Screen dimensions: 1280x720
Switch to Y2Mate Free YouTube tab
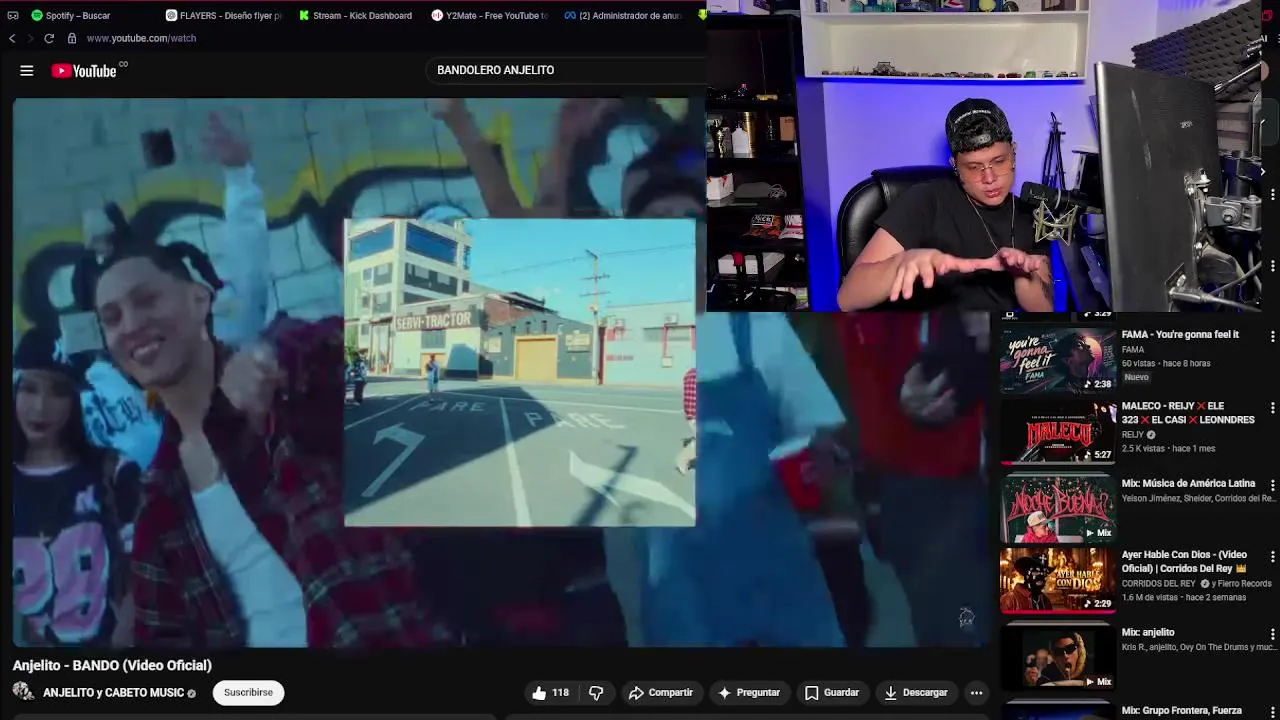tap(490, 15)
